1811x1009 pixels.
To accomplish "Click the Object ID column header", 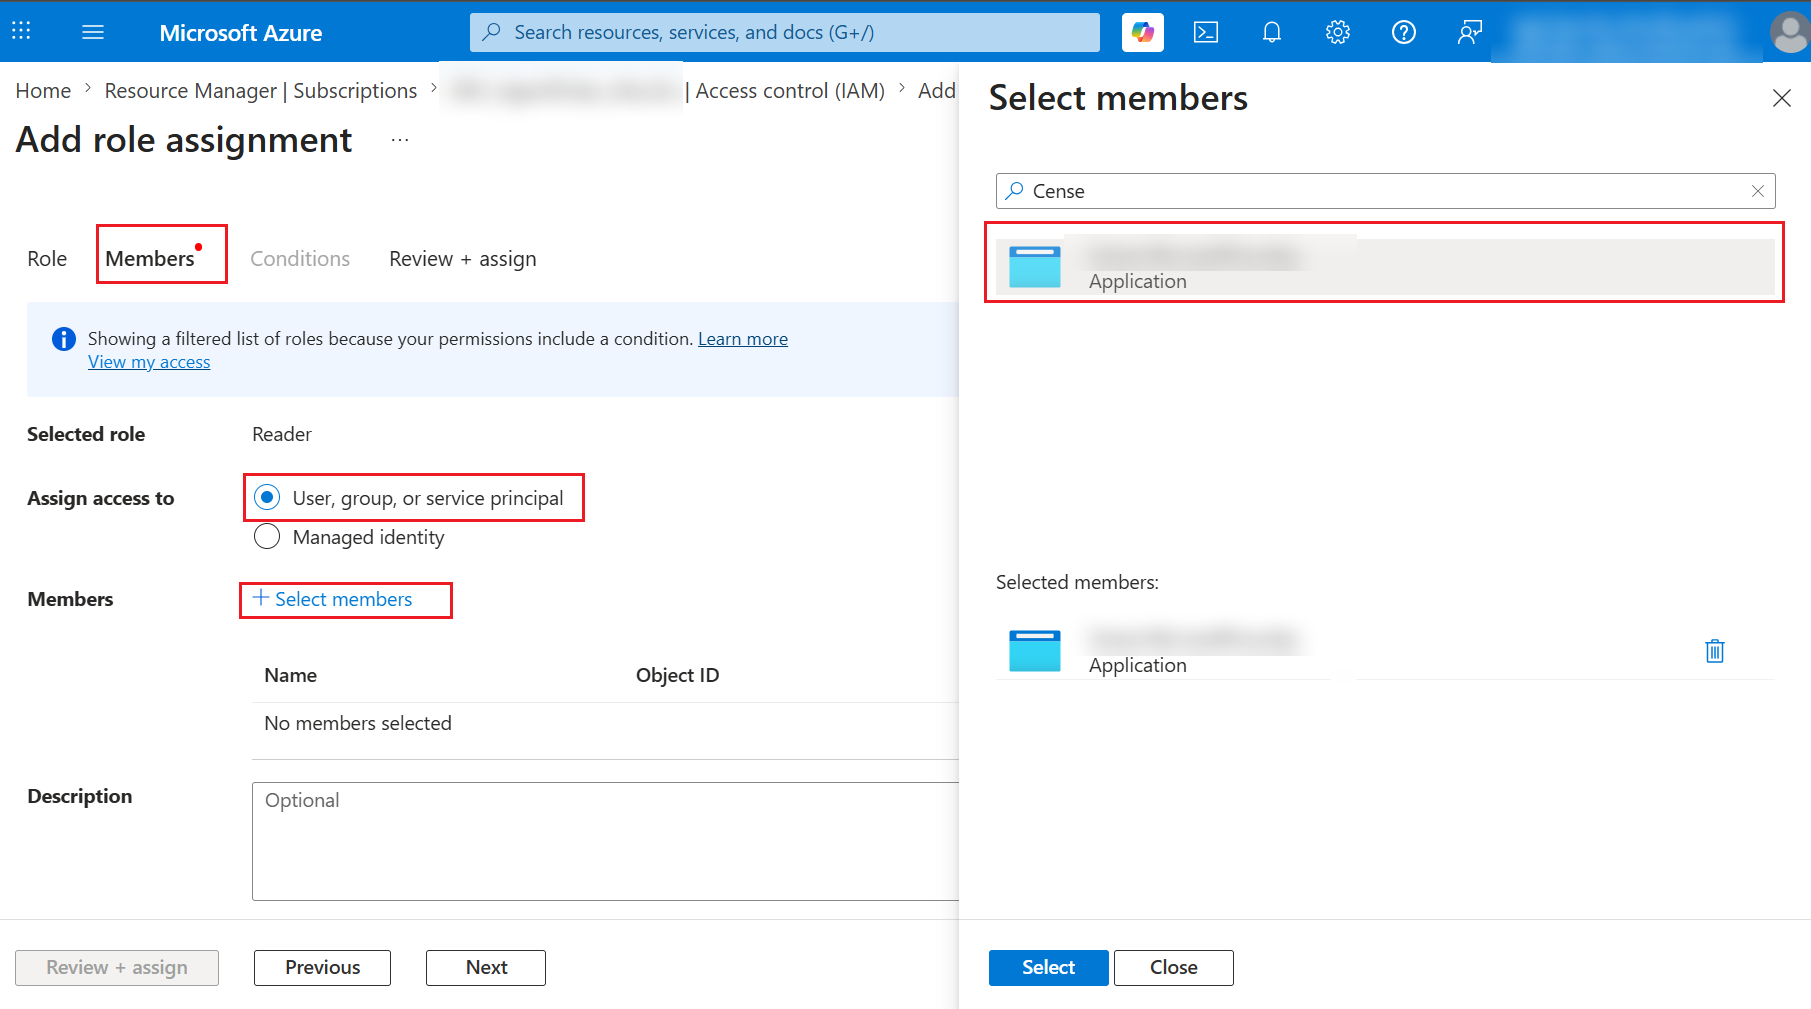I will coord(677,675).
